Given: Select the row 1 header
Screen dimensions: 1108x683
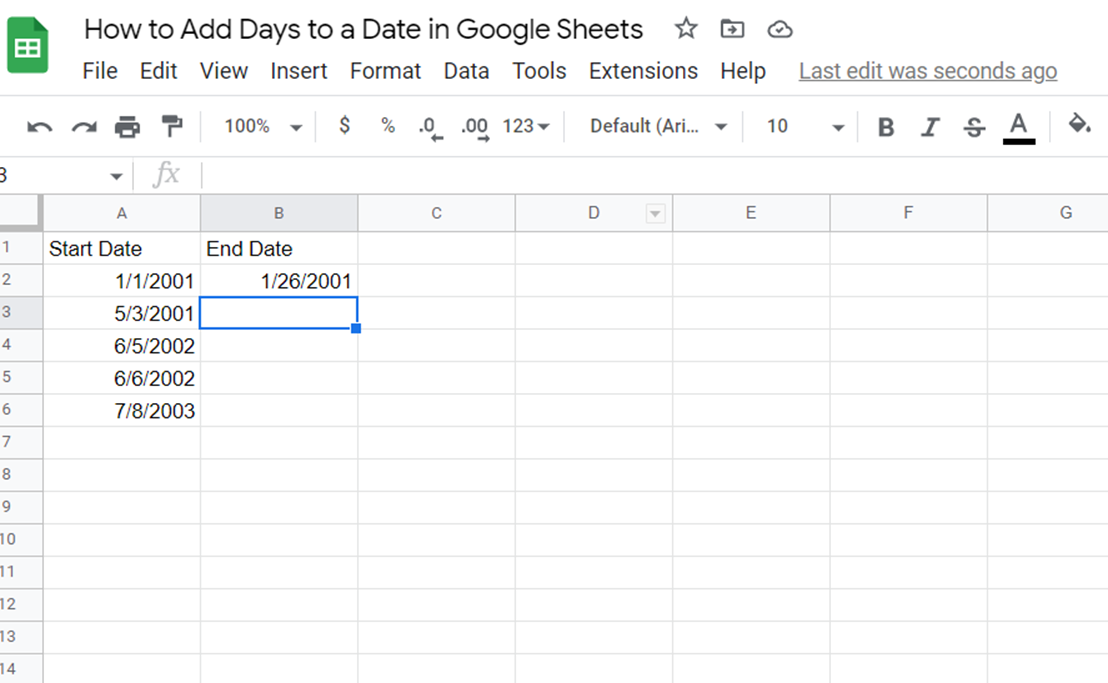Looking at the screenshot, I should coord(20,248).
